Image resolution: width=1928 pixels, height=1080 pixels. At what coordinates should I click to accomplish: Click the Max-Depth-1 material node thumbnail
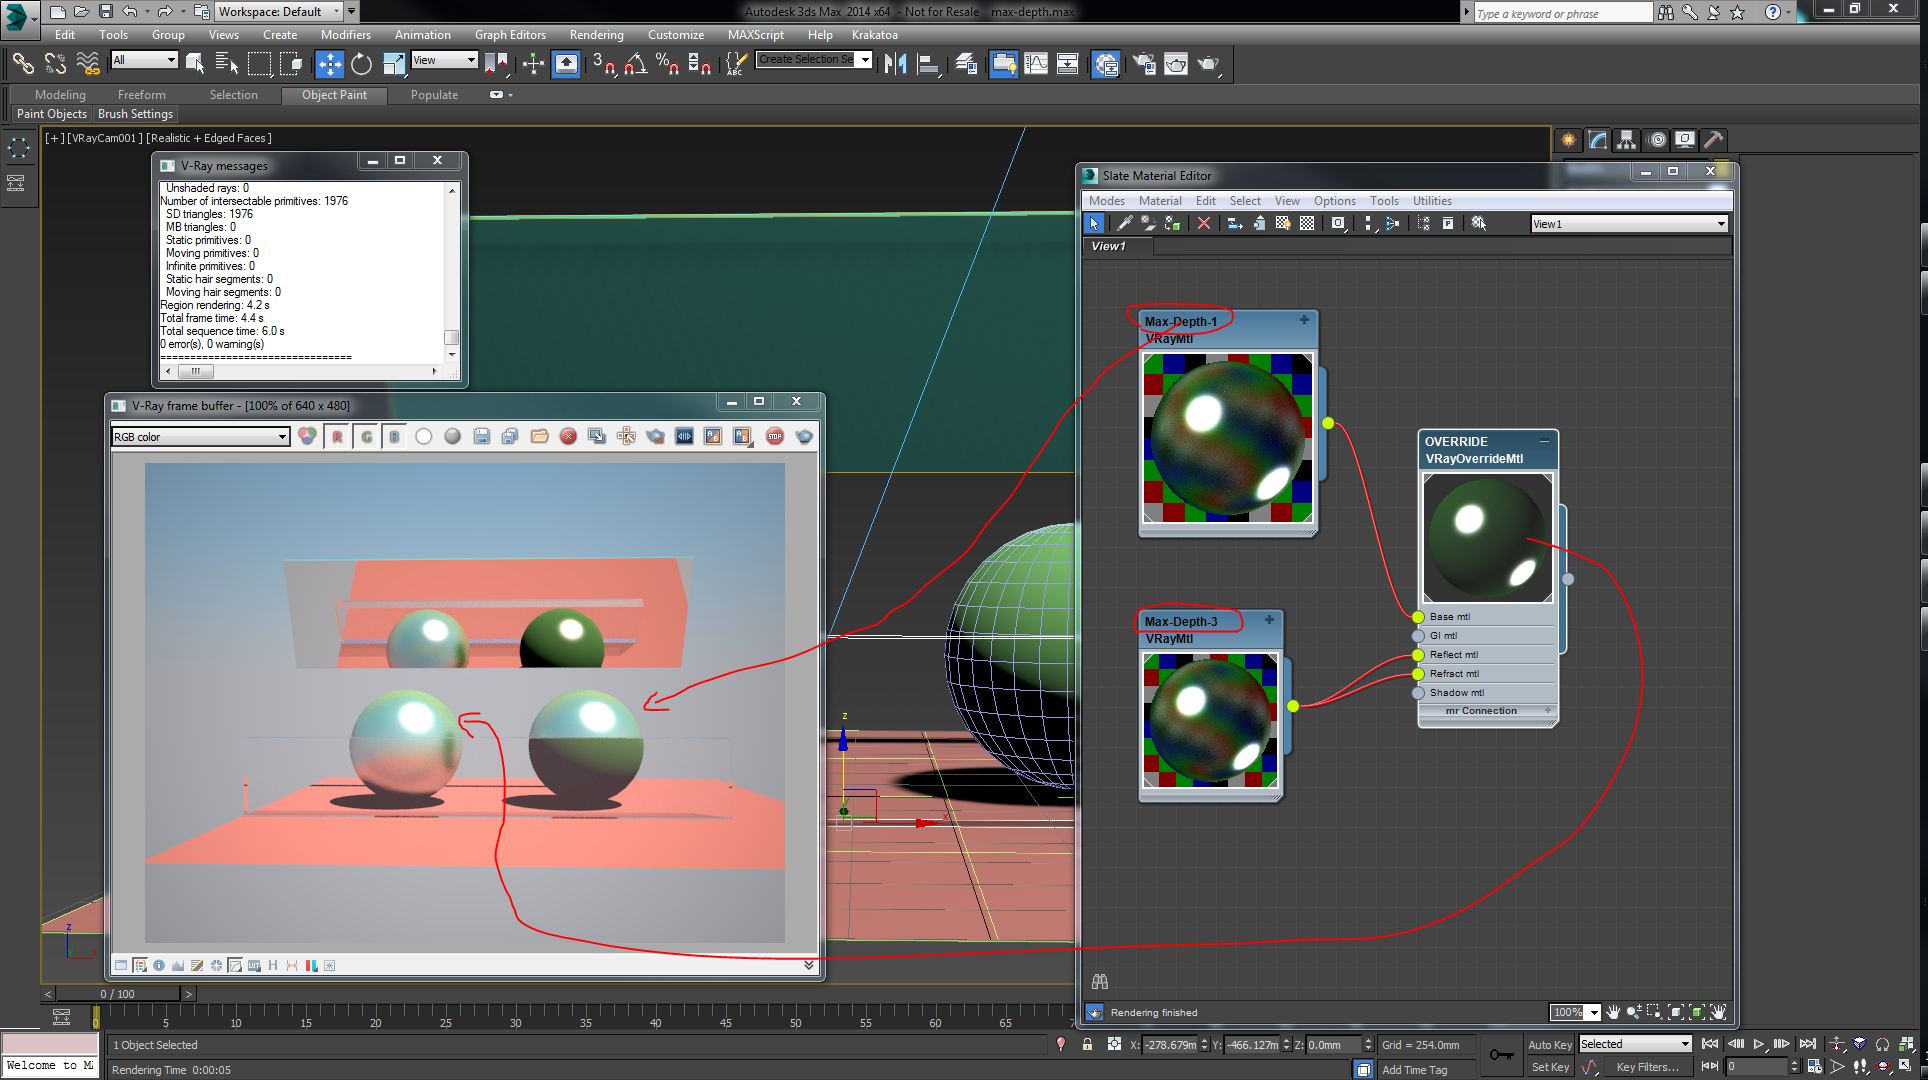click(1228, 438)
